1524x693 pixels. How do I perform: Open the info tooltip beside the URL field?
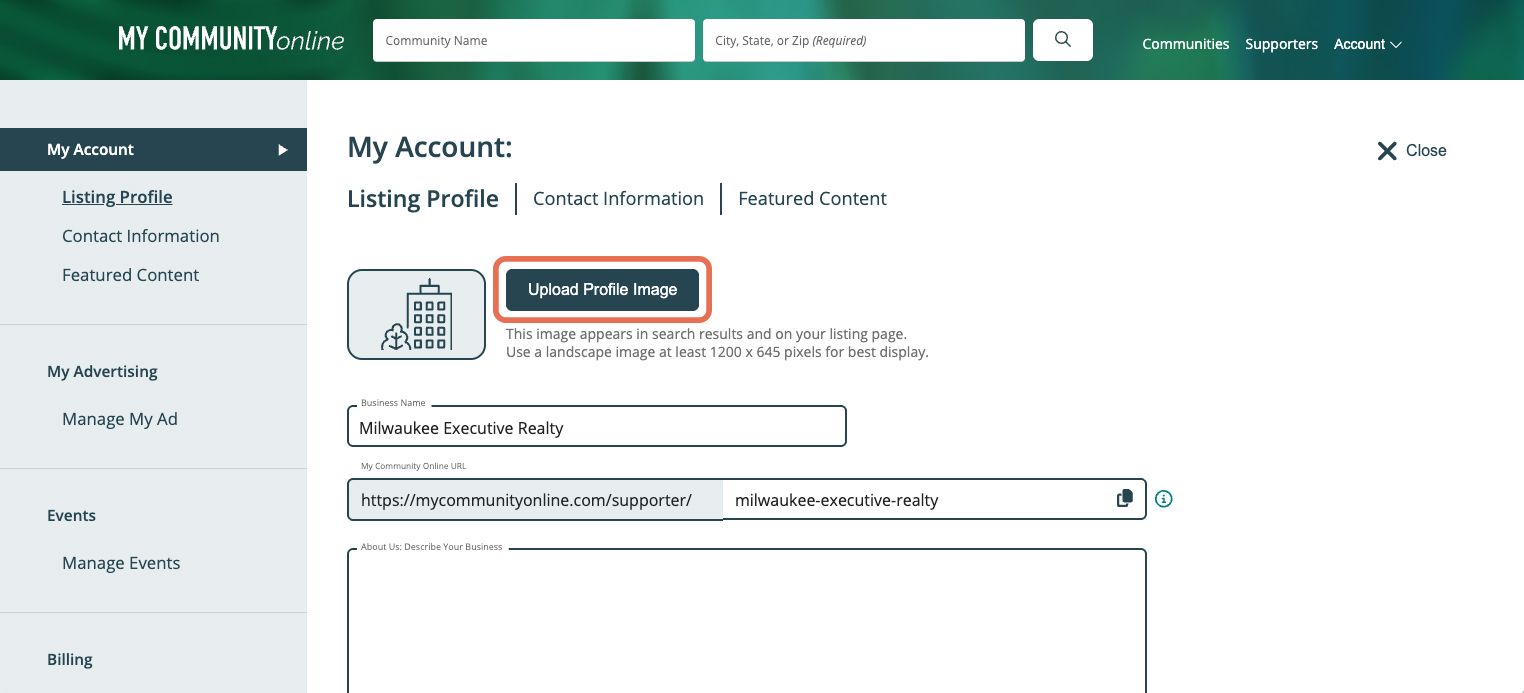1163,498
